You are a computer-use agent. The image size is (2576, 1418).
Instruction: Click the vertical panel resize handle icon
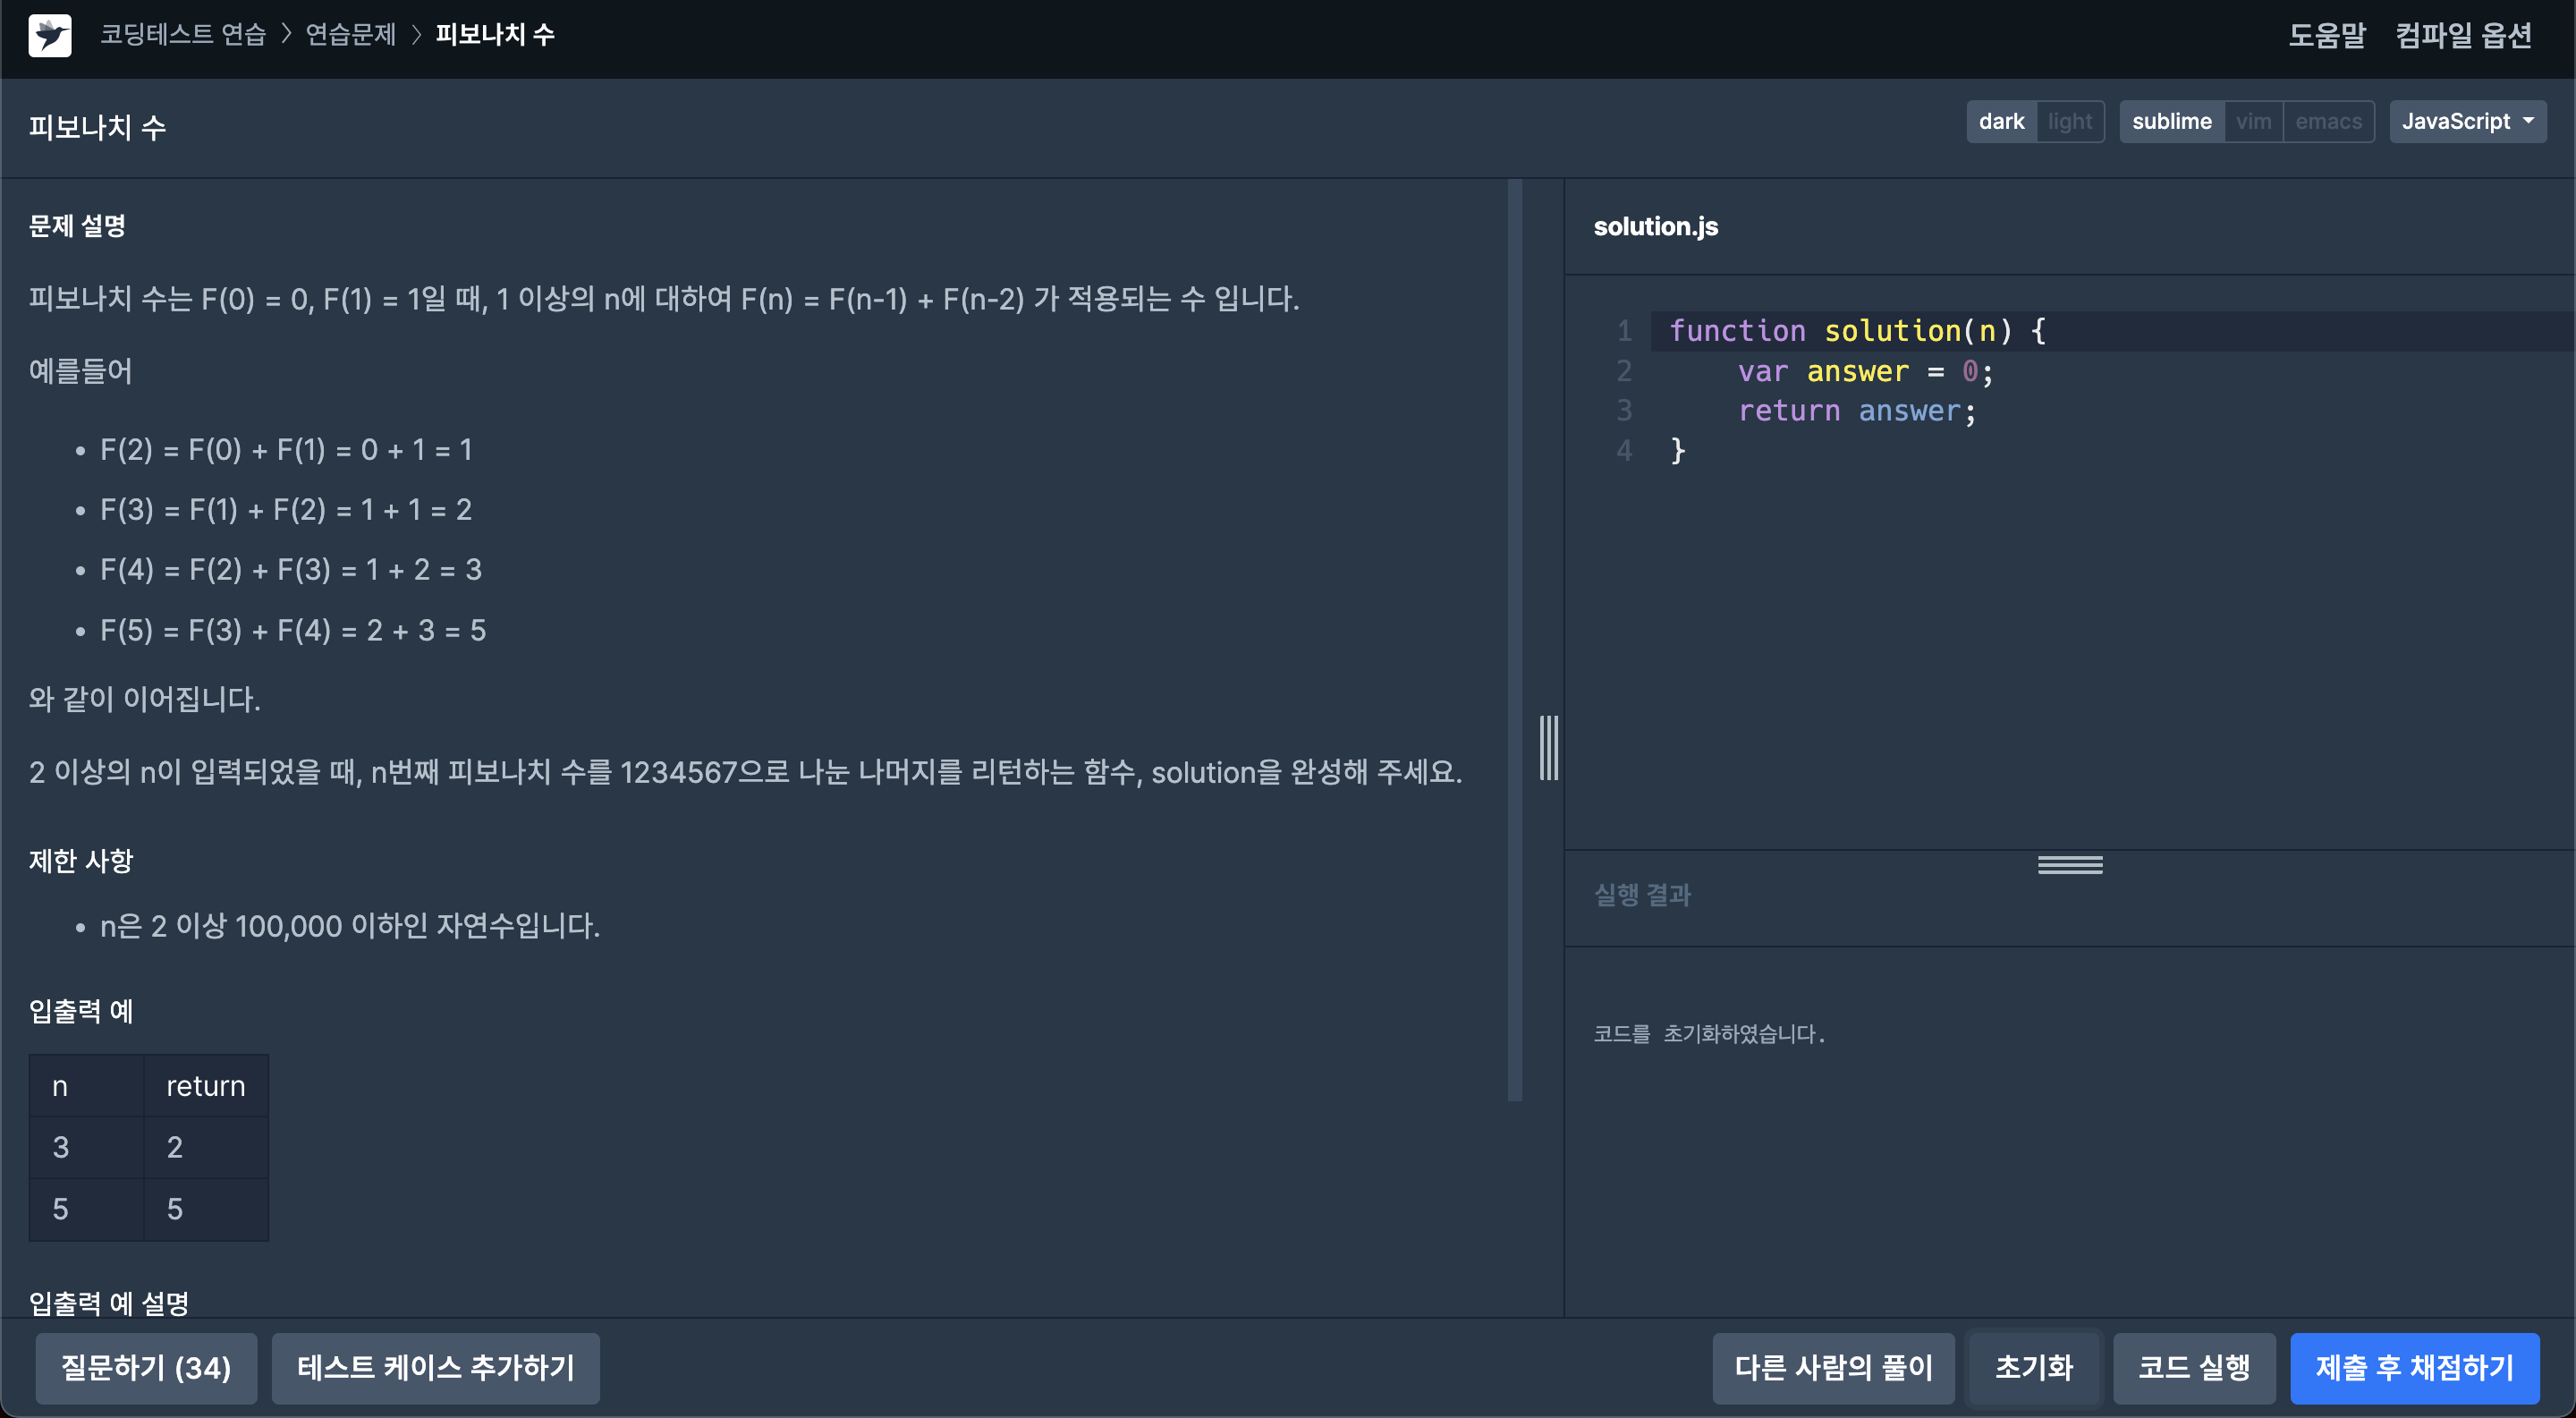(1548, 748)
